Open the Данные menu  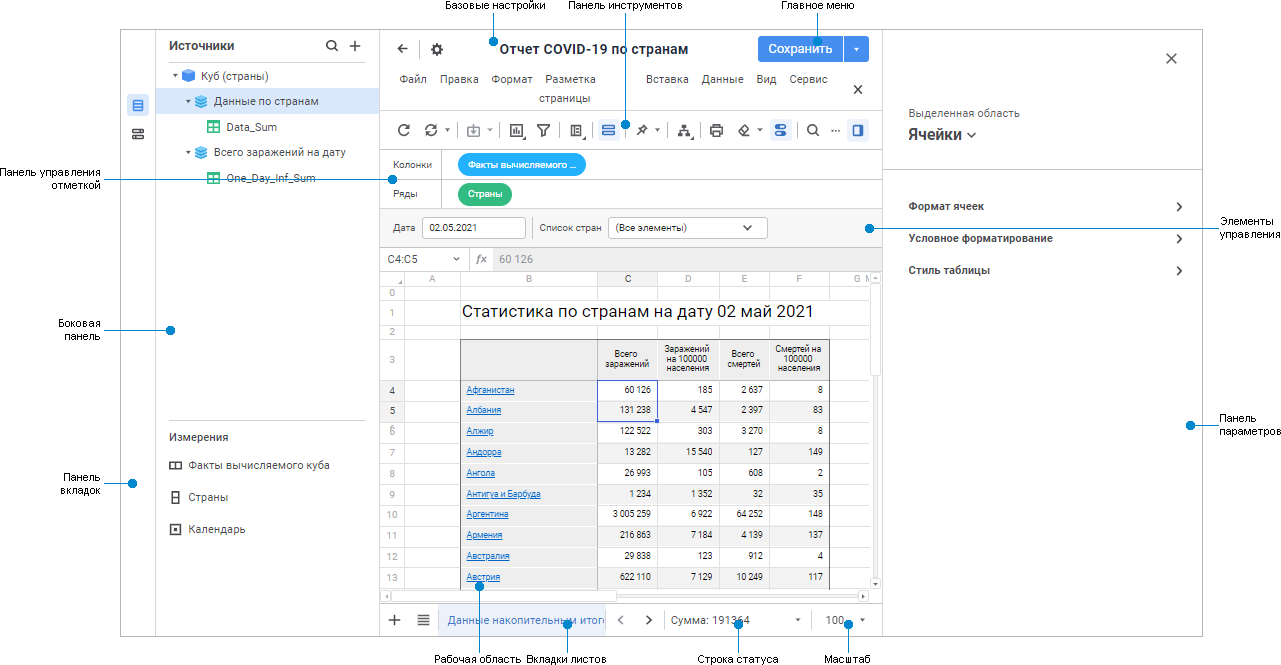click(722, 79)
